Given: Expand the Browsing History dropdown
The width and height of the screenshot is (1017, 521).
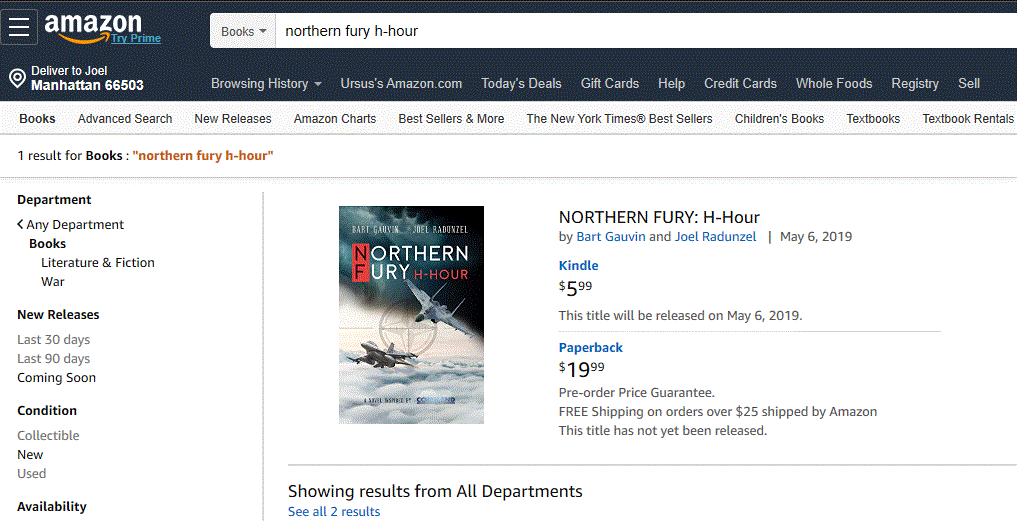Looking at the screenshot, I should (x=266, y=84).
